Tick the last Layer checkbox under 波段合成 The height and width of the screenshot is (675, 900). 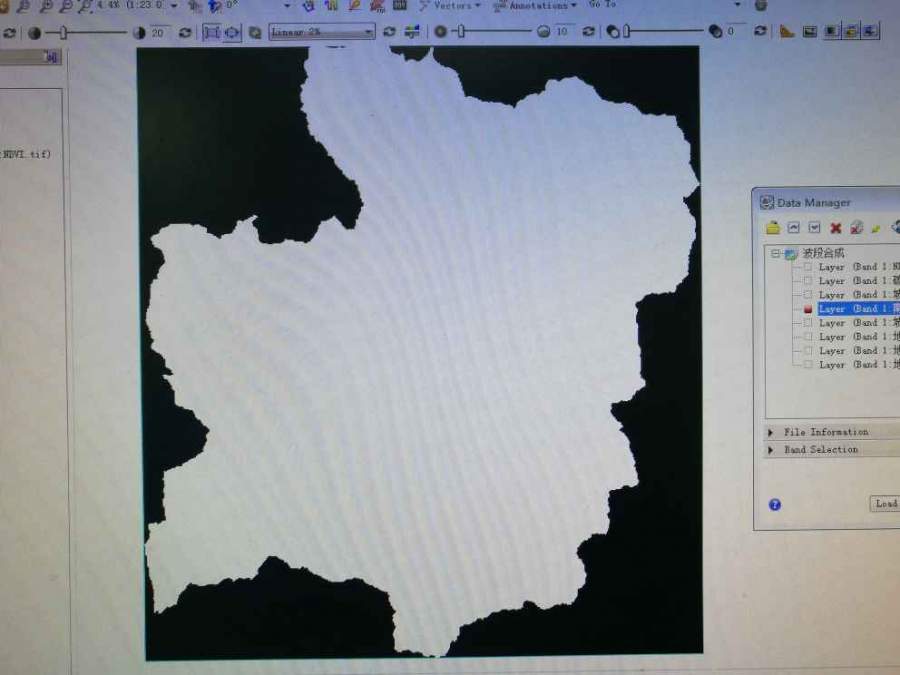coord(808,364)
